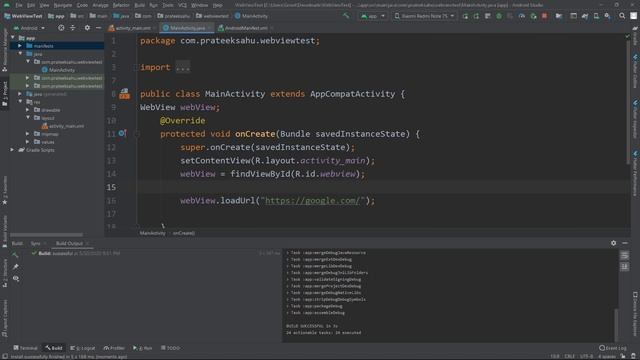Open the Refactor menu

point(121,5)
